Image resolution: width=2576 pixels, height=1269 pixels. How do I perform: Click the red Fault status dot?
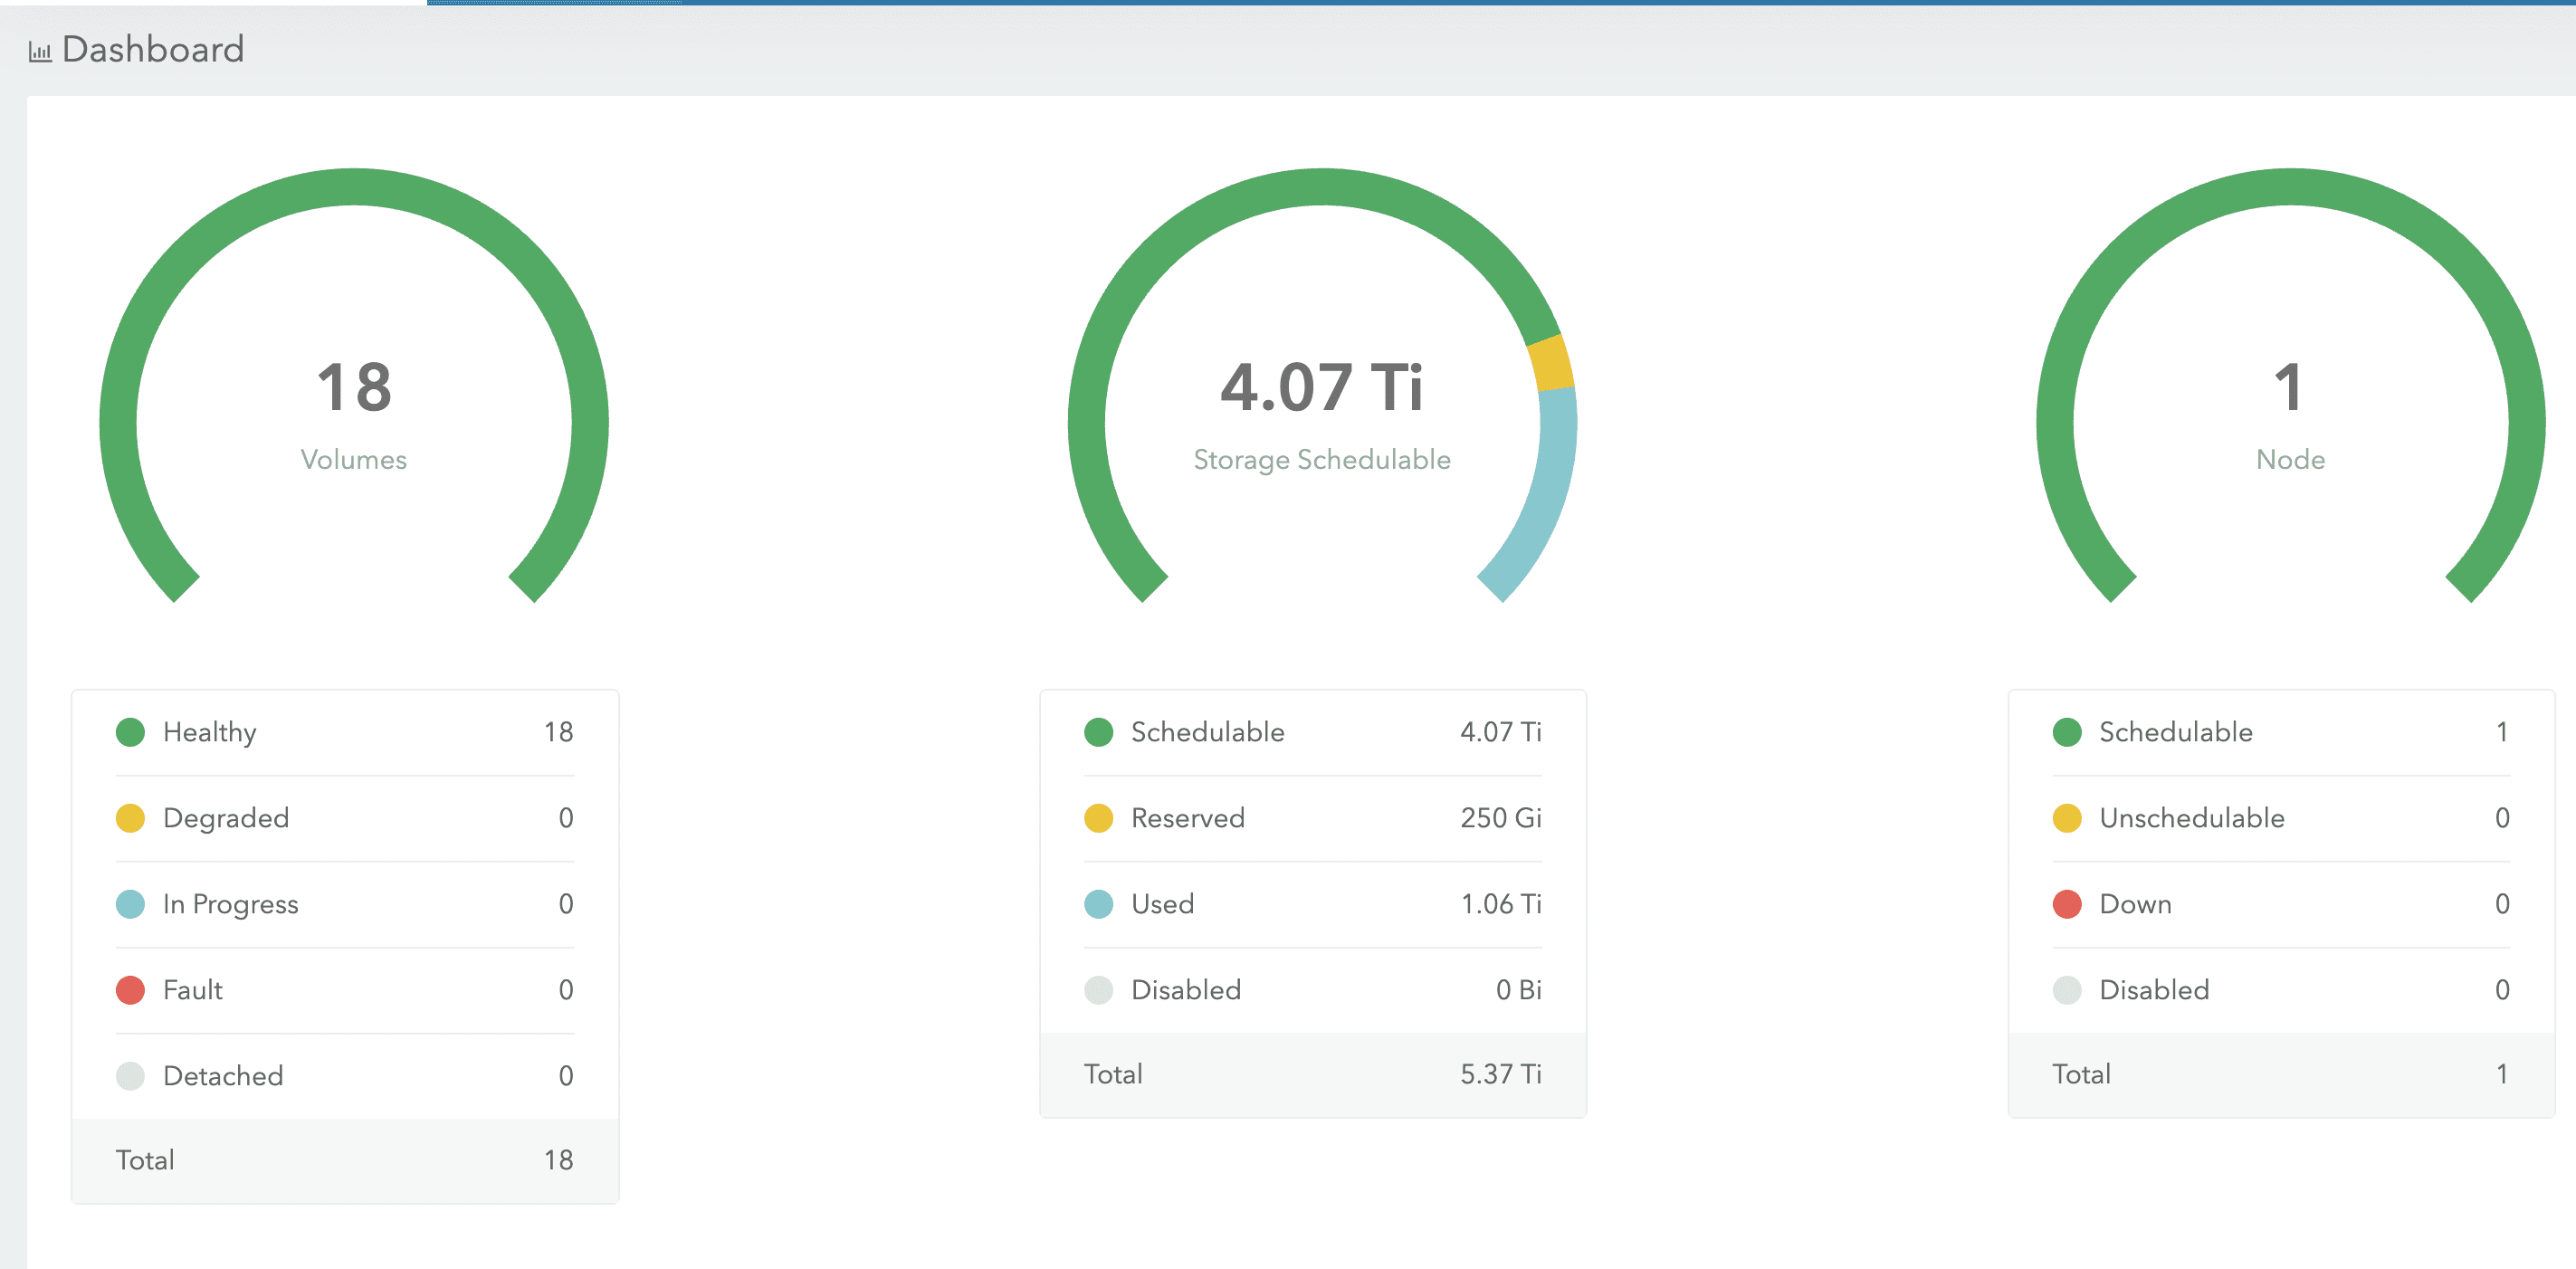click(130, 990)
